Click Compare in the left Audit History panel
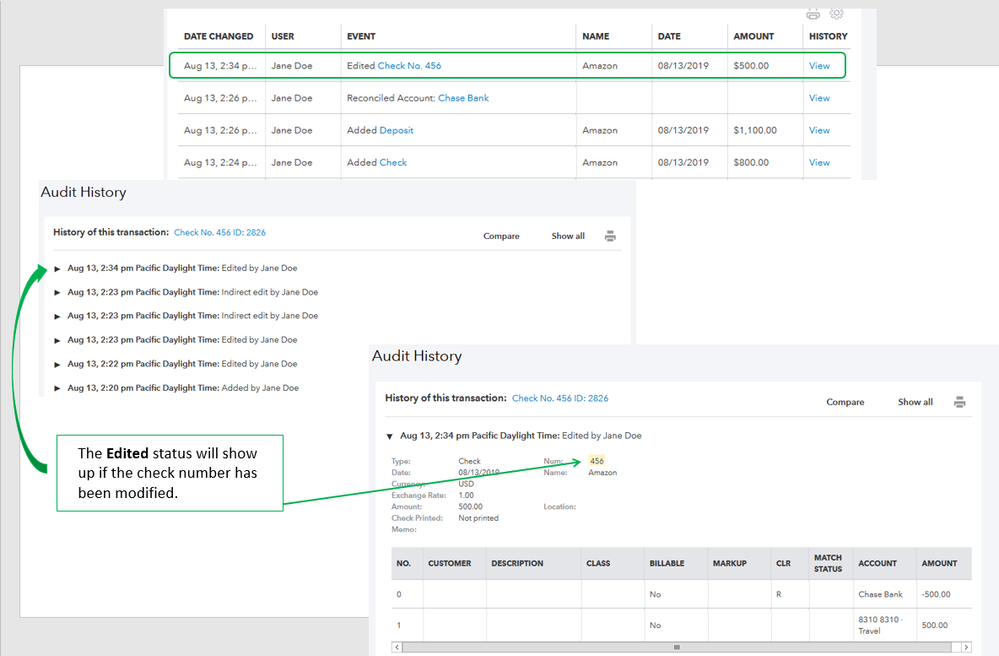 501,237
